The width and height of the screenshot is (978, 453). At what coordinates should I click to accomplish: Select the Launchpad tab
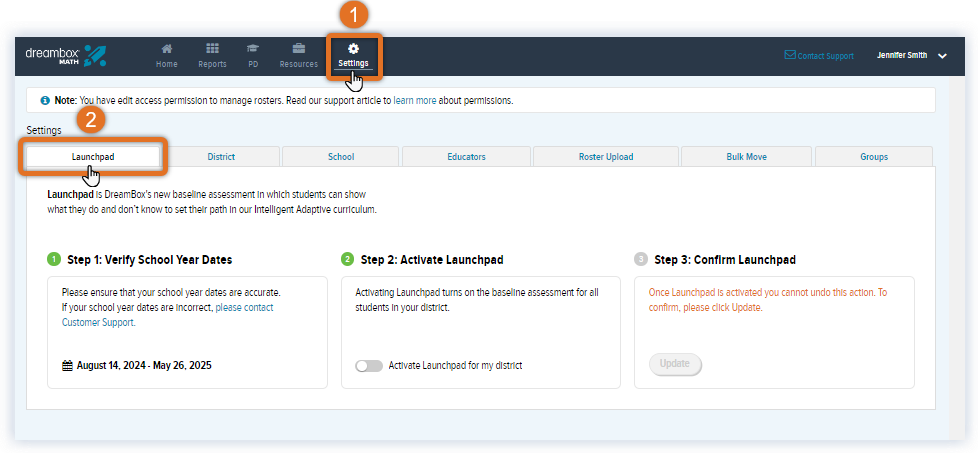pos(93,157)
